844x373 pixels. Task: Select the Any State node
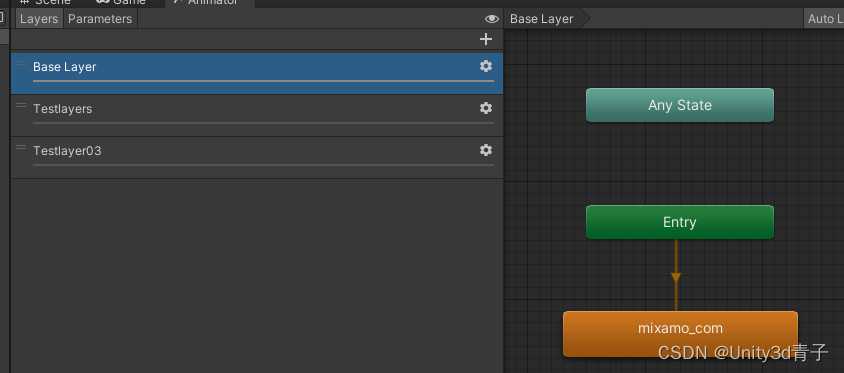pos(680,105)
